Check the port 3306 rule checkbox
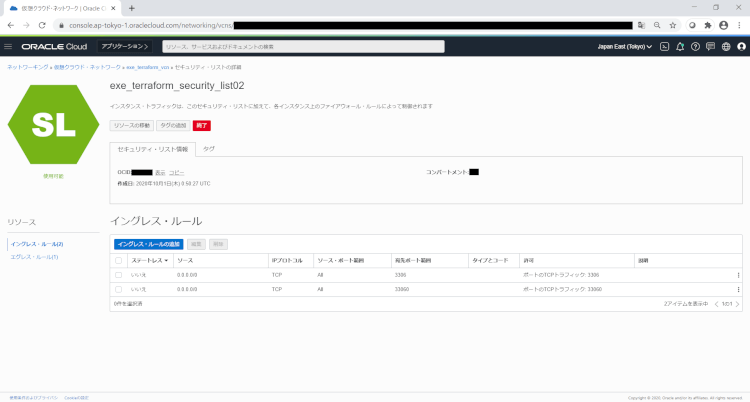 (x=119, y=275)
